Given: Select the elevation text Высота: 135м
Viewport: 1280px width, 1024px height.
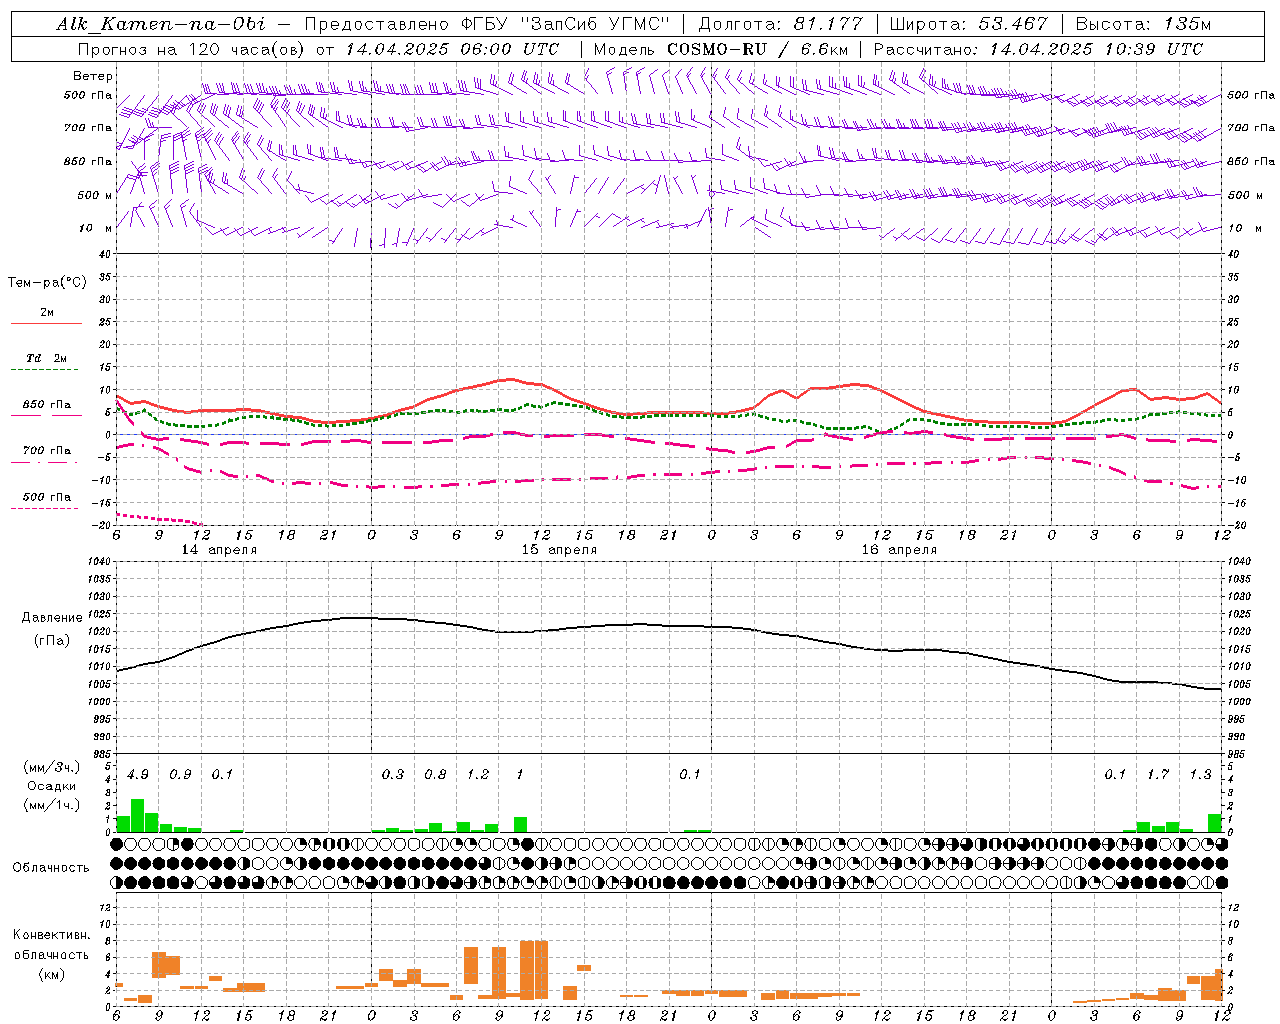Looking at the screenshot, I should point(1142,24).
